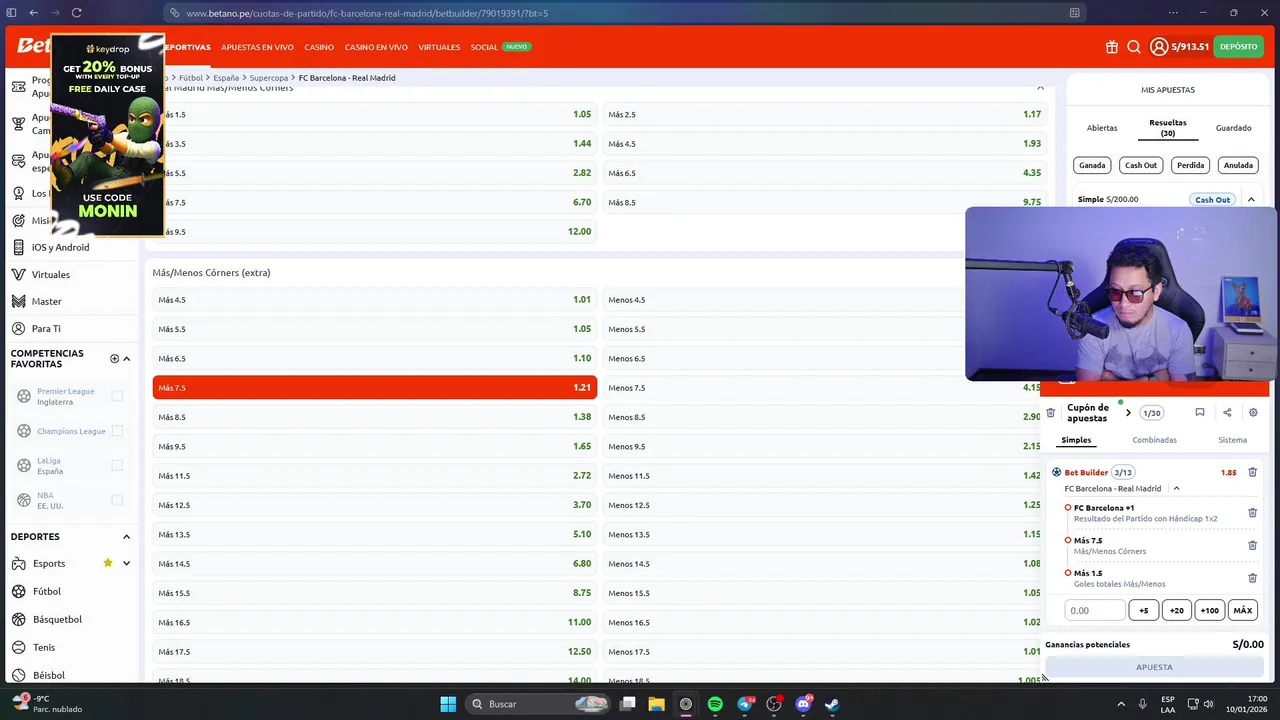Viewport: 1280px width, 720px height.
Task: Toggle Esports favorite star
Action: point(108,563)
